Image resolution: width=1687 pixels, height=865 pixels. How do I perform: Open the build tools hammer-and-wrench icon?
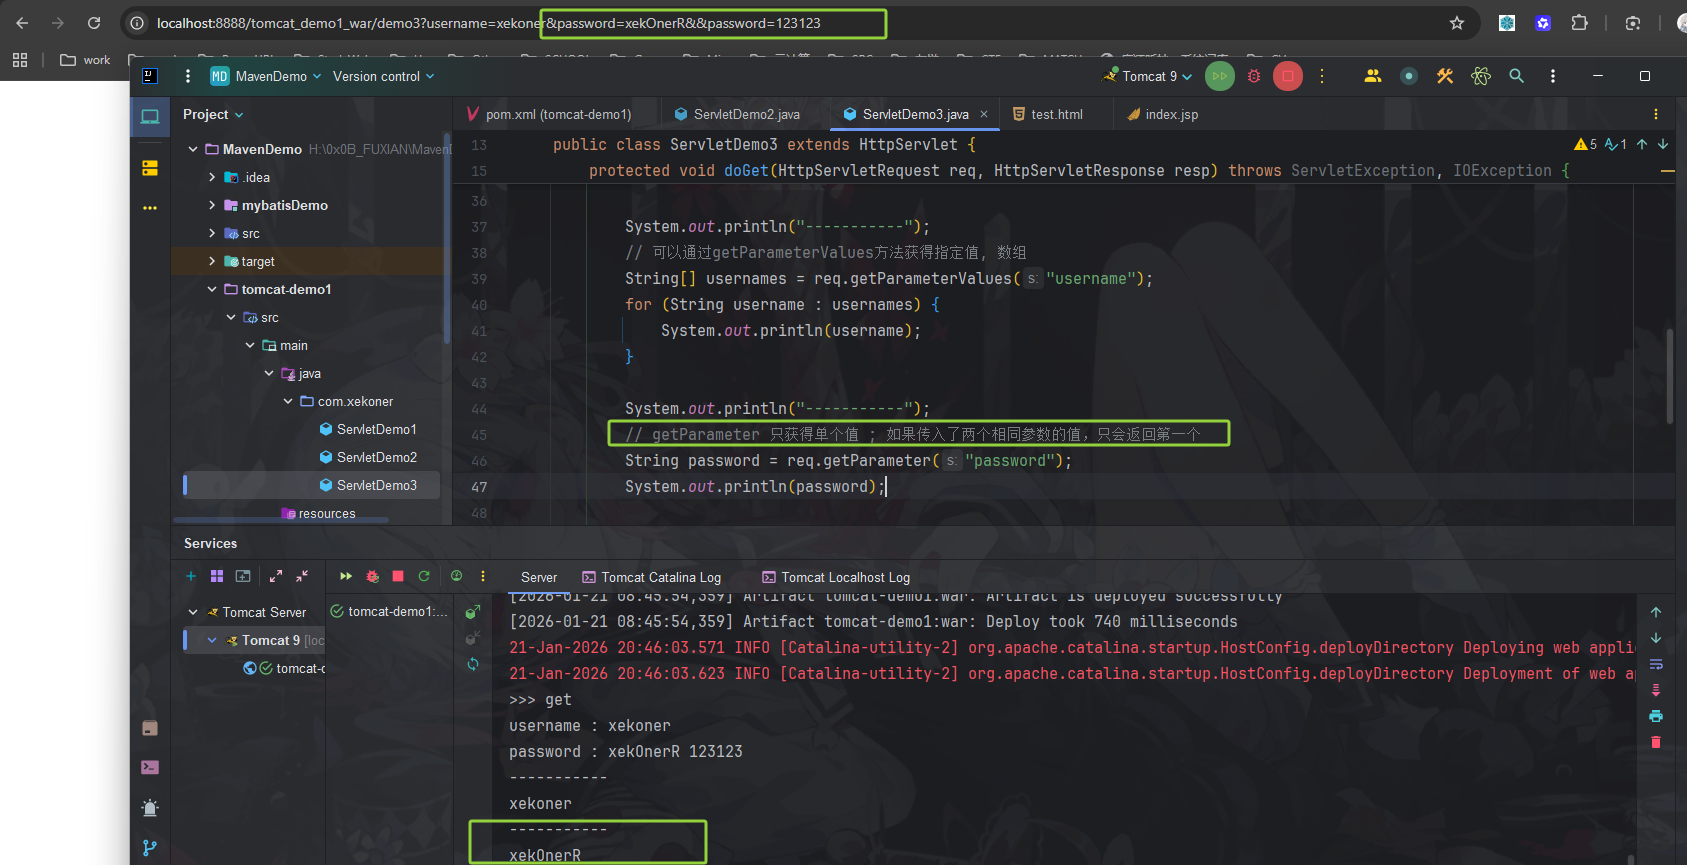coord(1445,76)
